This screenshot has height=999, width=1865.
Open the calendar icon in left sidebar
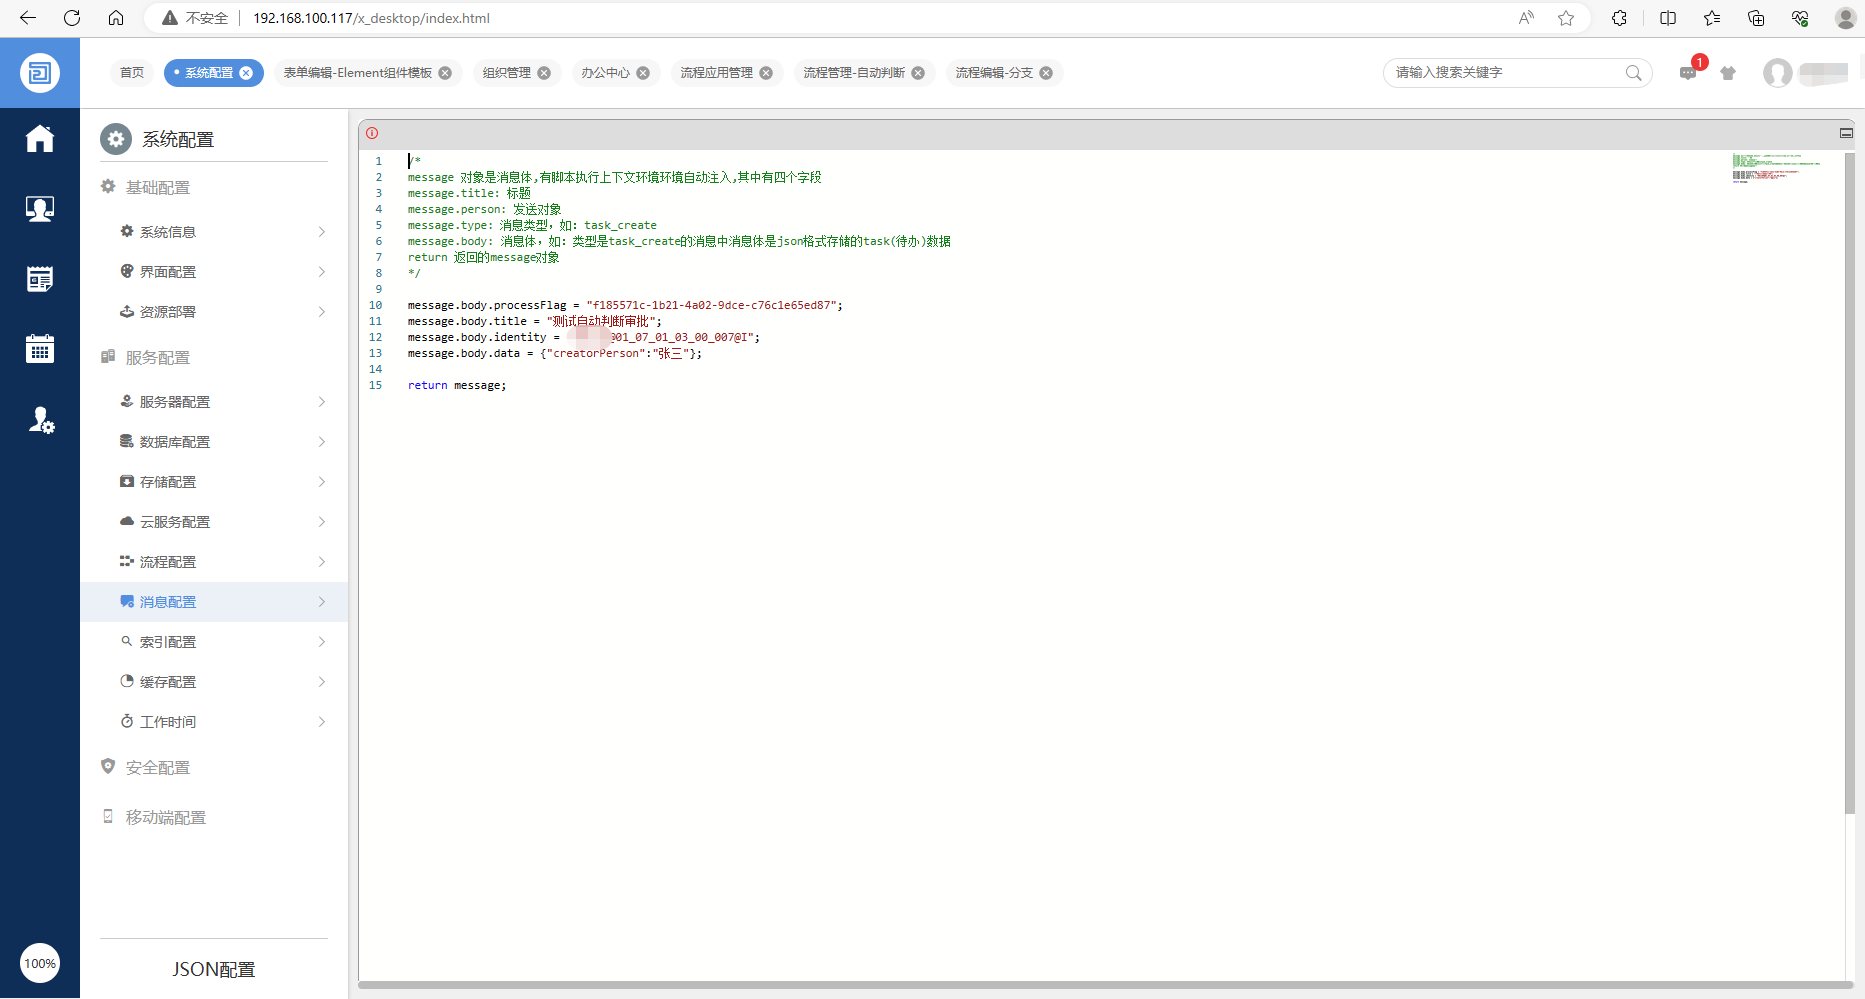click(x=40, y=348)
